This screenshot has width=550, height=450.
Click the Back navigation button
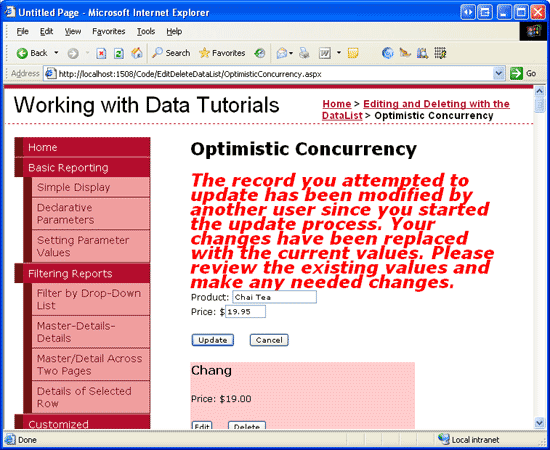pyautogui.click(x=32, y=53)
